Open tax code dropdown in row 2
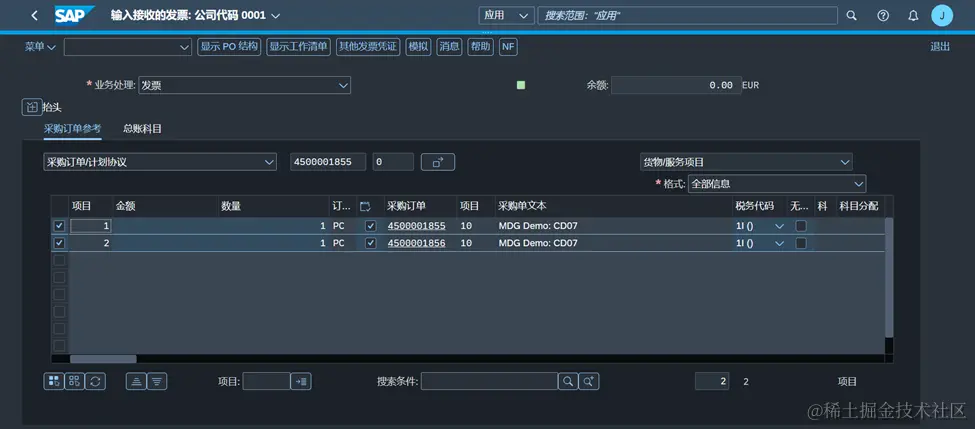This screenshot has width=975, height=429. (x=779, y=244)
